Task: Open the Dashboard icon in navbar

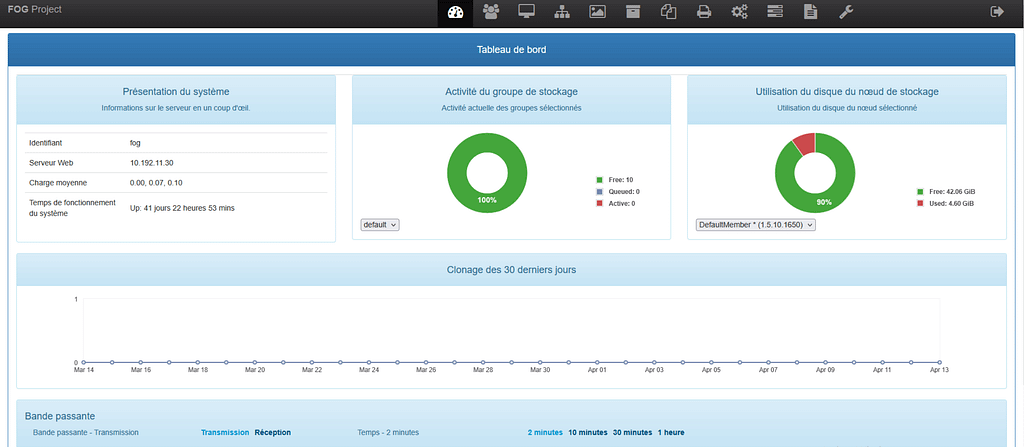Action: point(456,12)
